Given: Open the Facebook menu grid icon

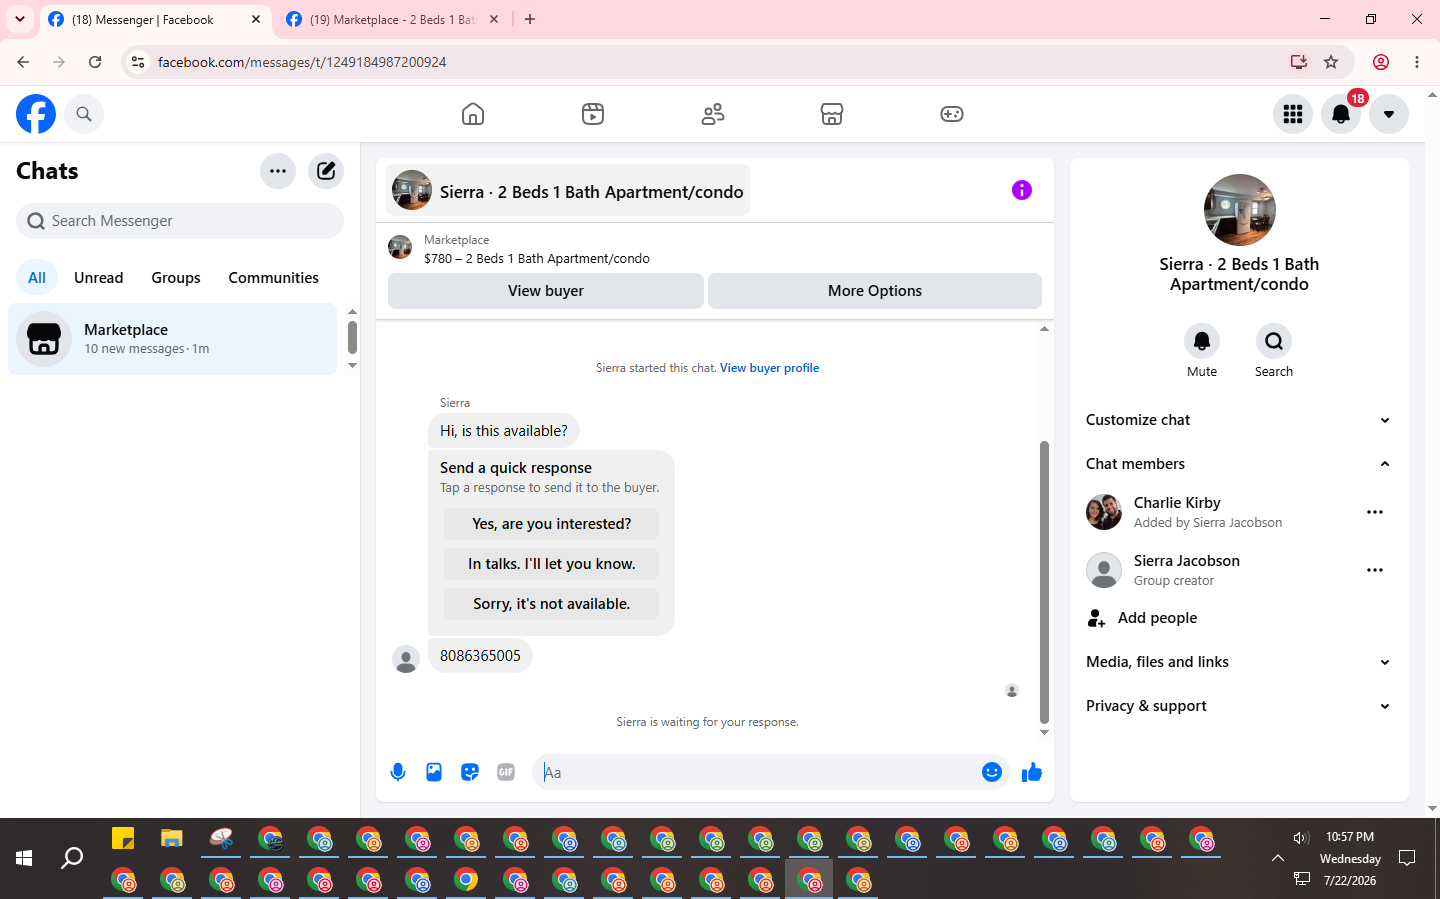Looking at the screenshot, I should 1293,114.
